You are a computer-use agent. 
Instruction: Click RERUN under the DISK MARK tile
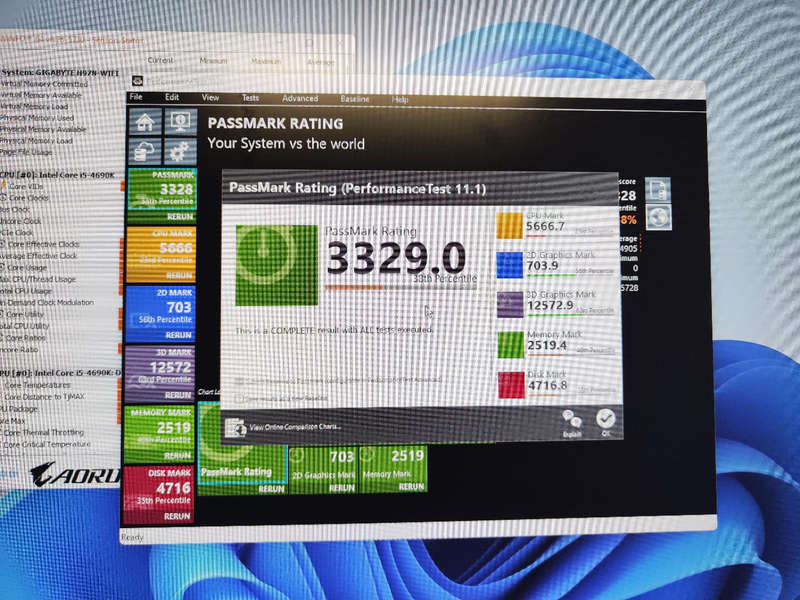(x=177, y=516)
